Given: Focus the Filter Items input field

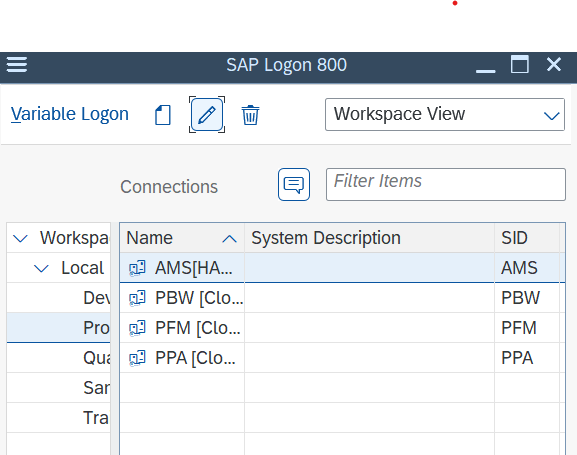Looking at the screenshot, I should [446, 184].
